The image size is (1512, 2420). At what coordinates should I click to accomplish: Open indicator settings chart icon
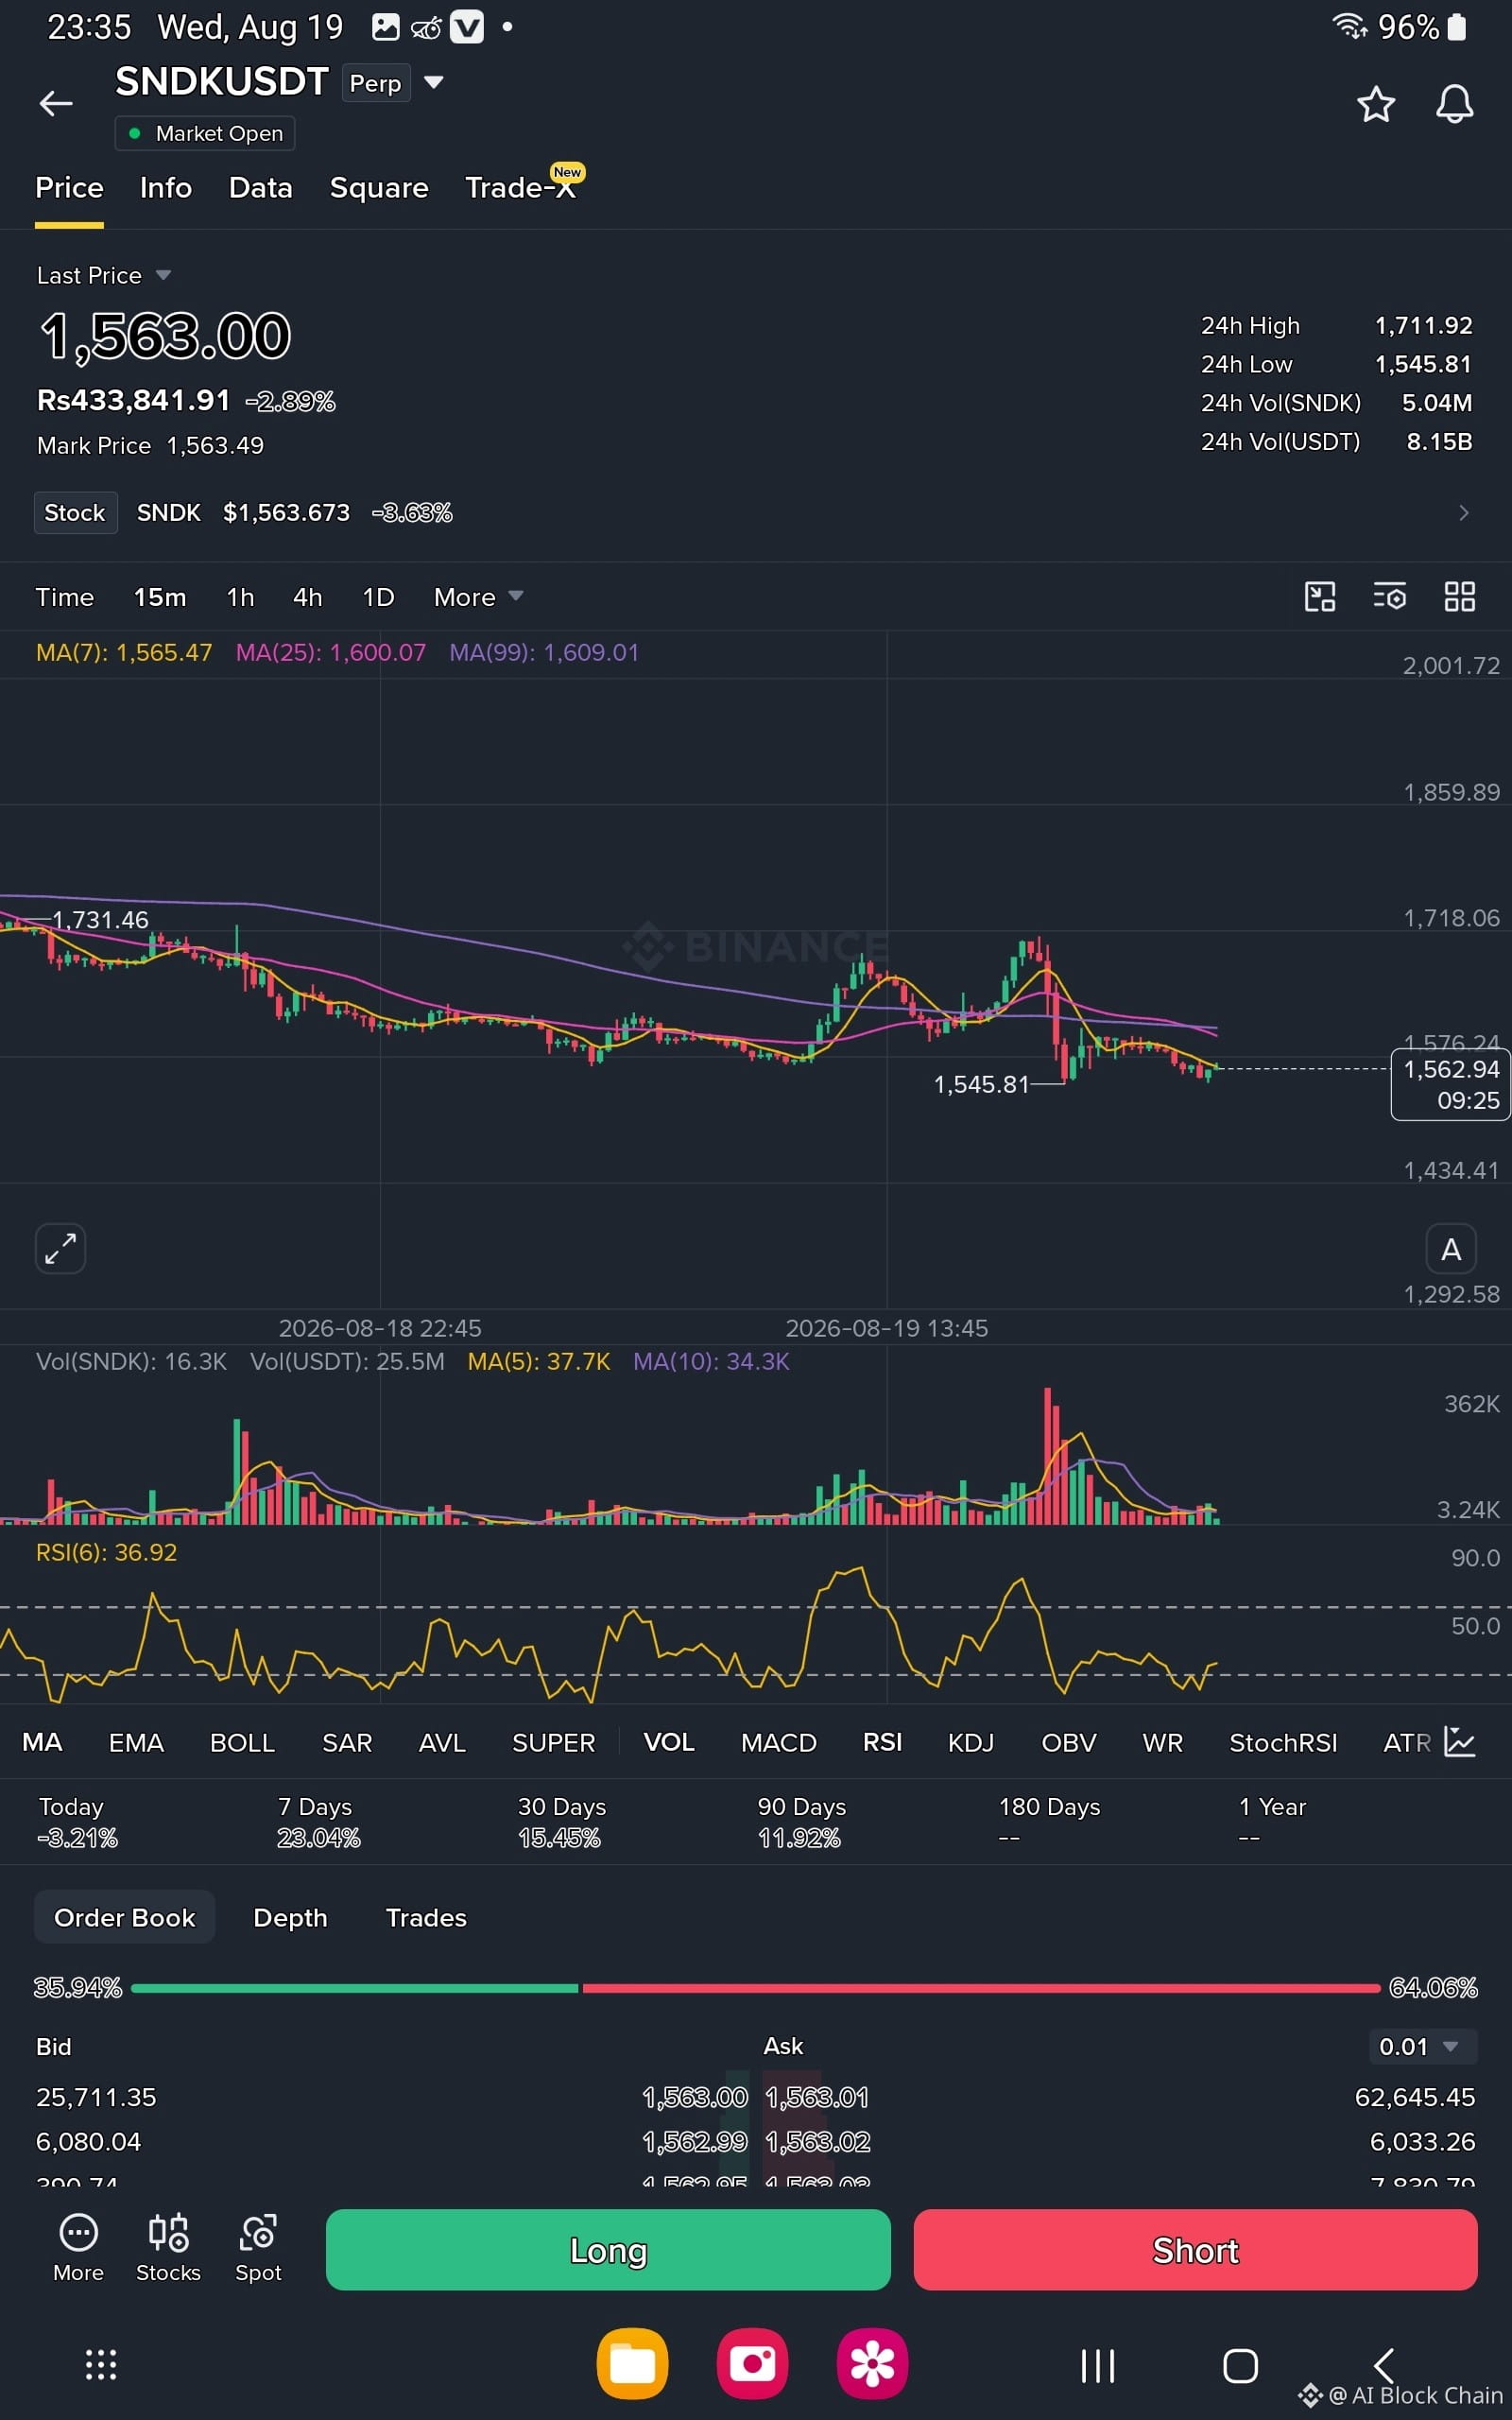pyautogui.click(x=1460, y=1742)
